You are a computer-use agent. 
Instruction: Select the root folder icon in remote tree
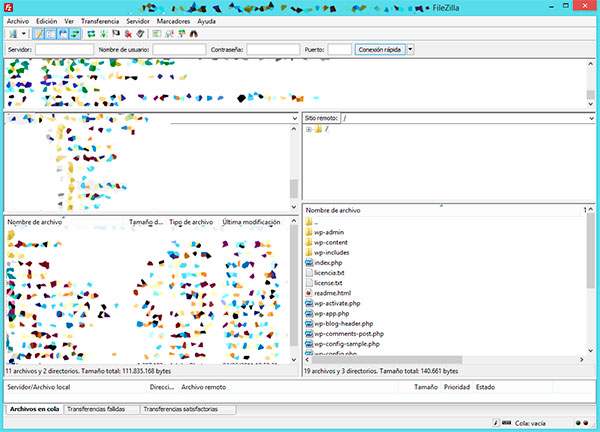click(x=318, y=129)
